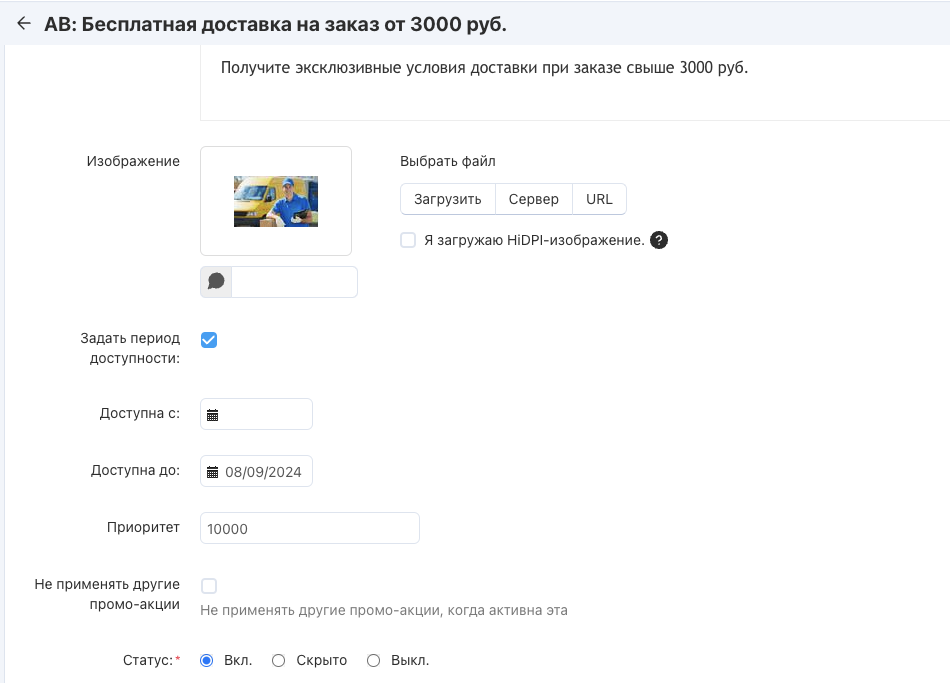
Task: Go back using the left arrow icon
Action: (24, 24)
